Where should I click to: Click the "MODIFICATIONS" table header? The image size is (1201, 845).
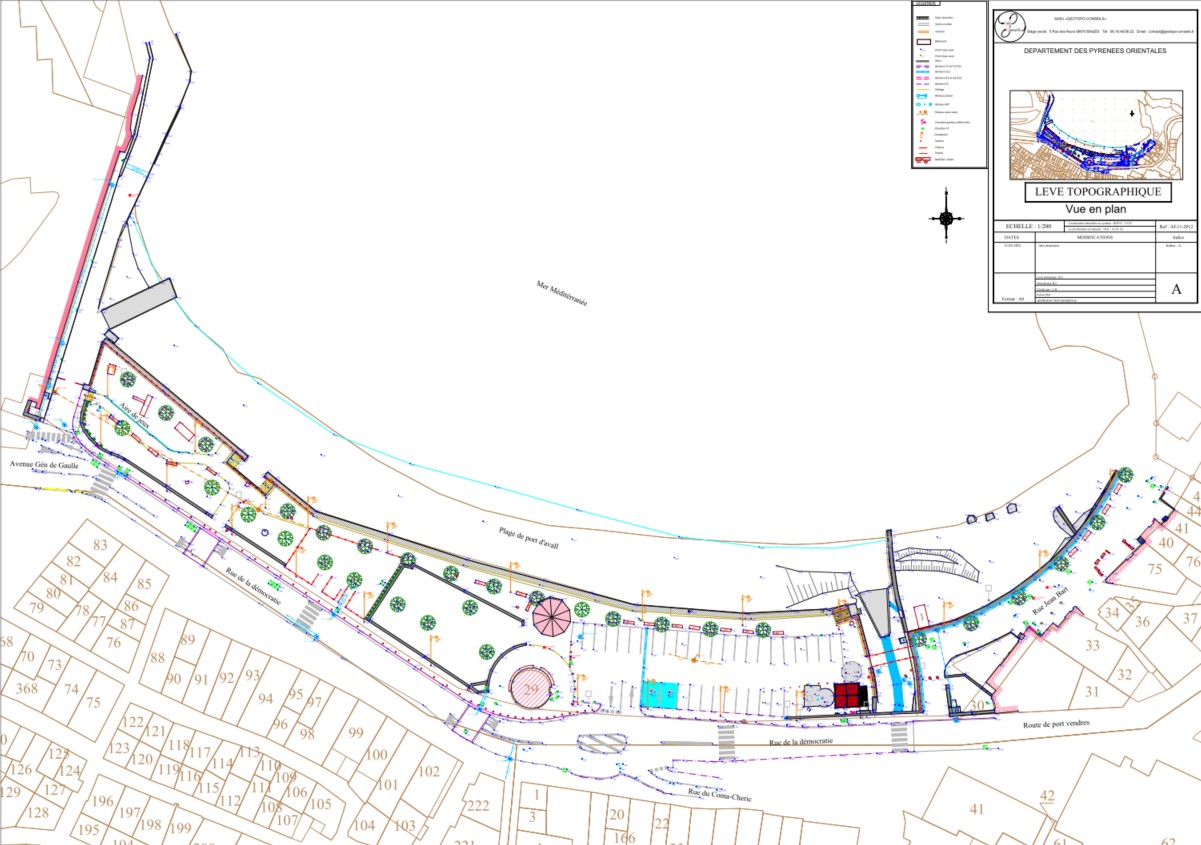point(1094,237)
